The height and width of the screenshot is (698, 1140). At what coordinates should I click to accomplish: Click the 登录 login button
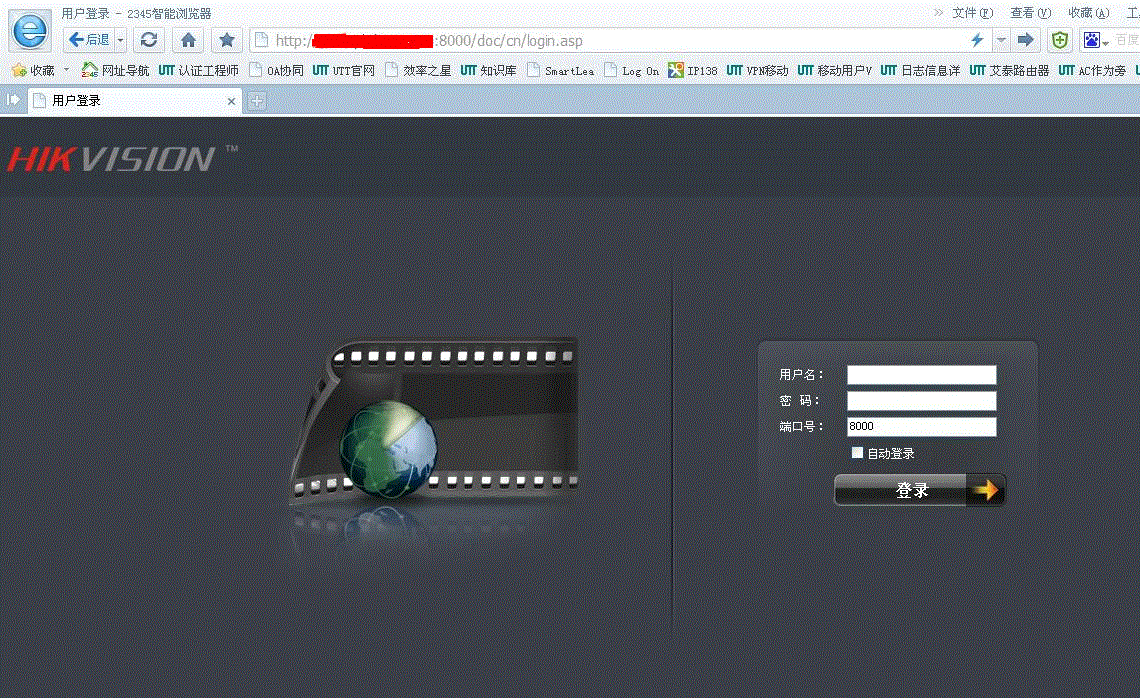(x=920, y=490)
